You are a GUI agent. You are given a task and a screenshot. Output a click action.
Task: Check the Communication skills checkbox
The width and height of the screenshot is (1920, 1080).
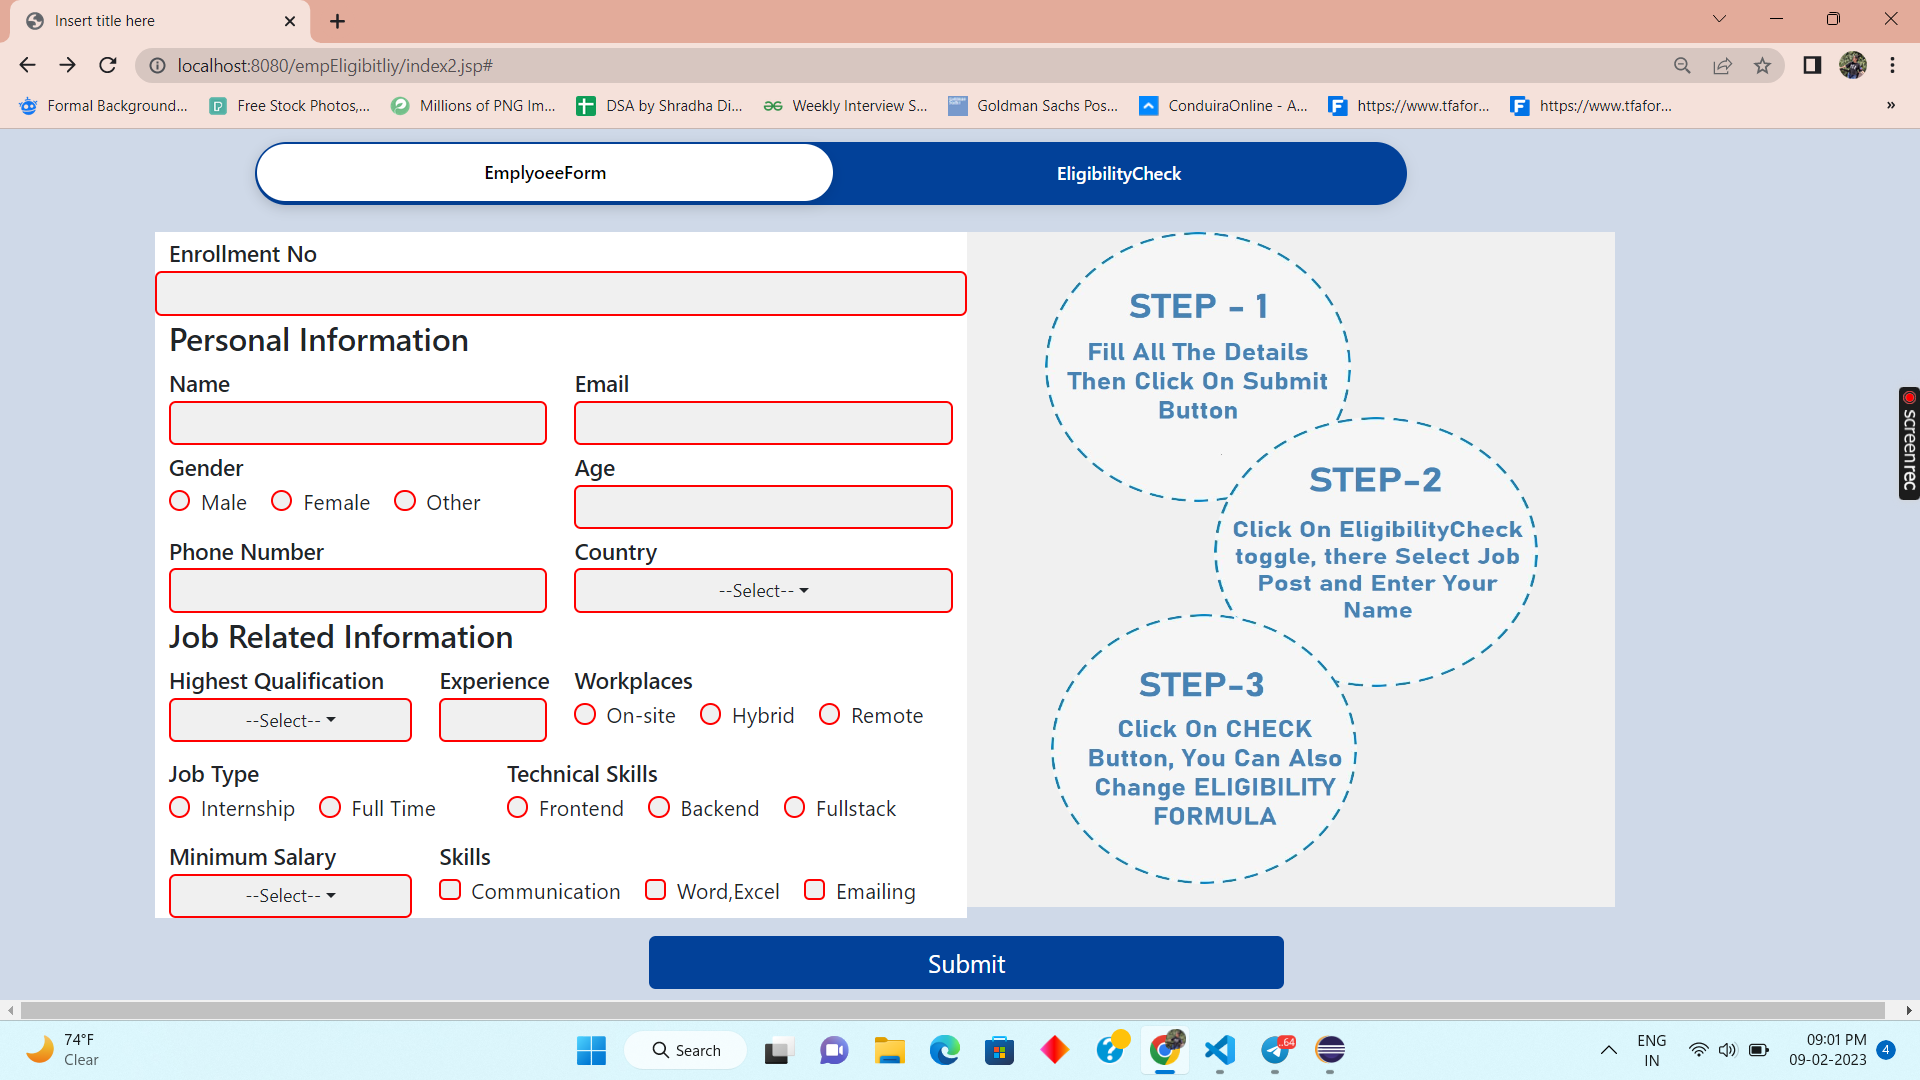coord(450,890)
